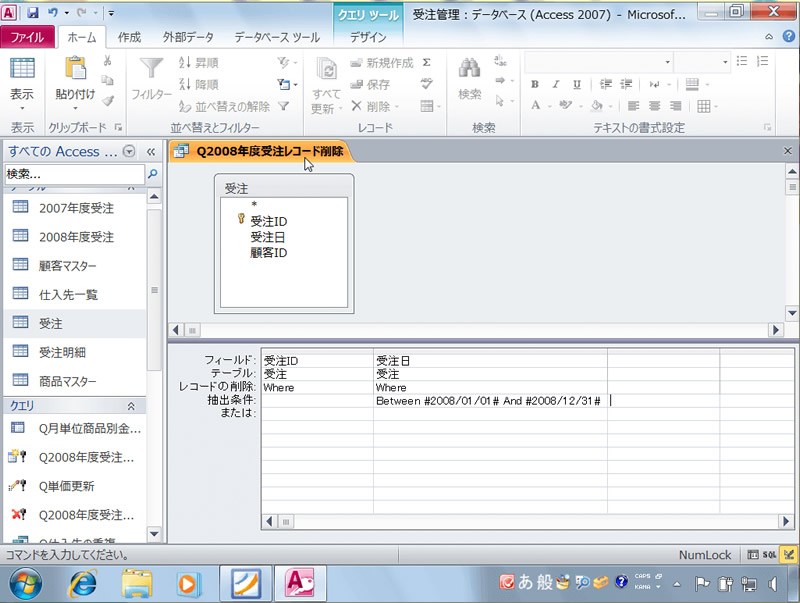Click the すべて更新 refresh icon

click(x=327, y=70)
